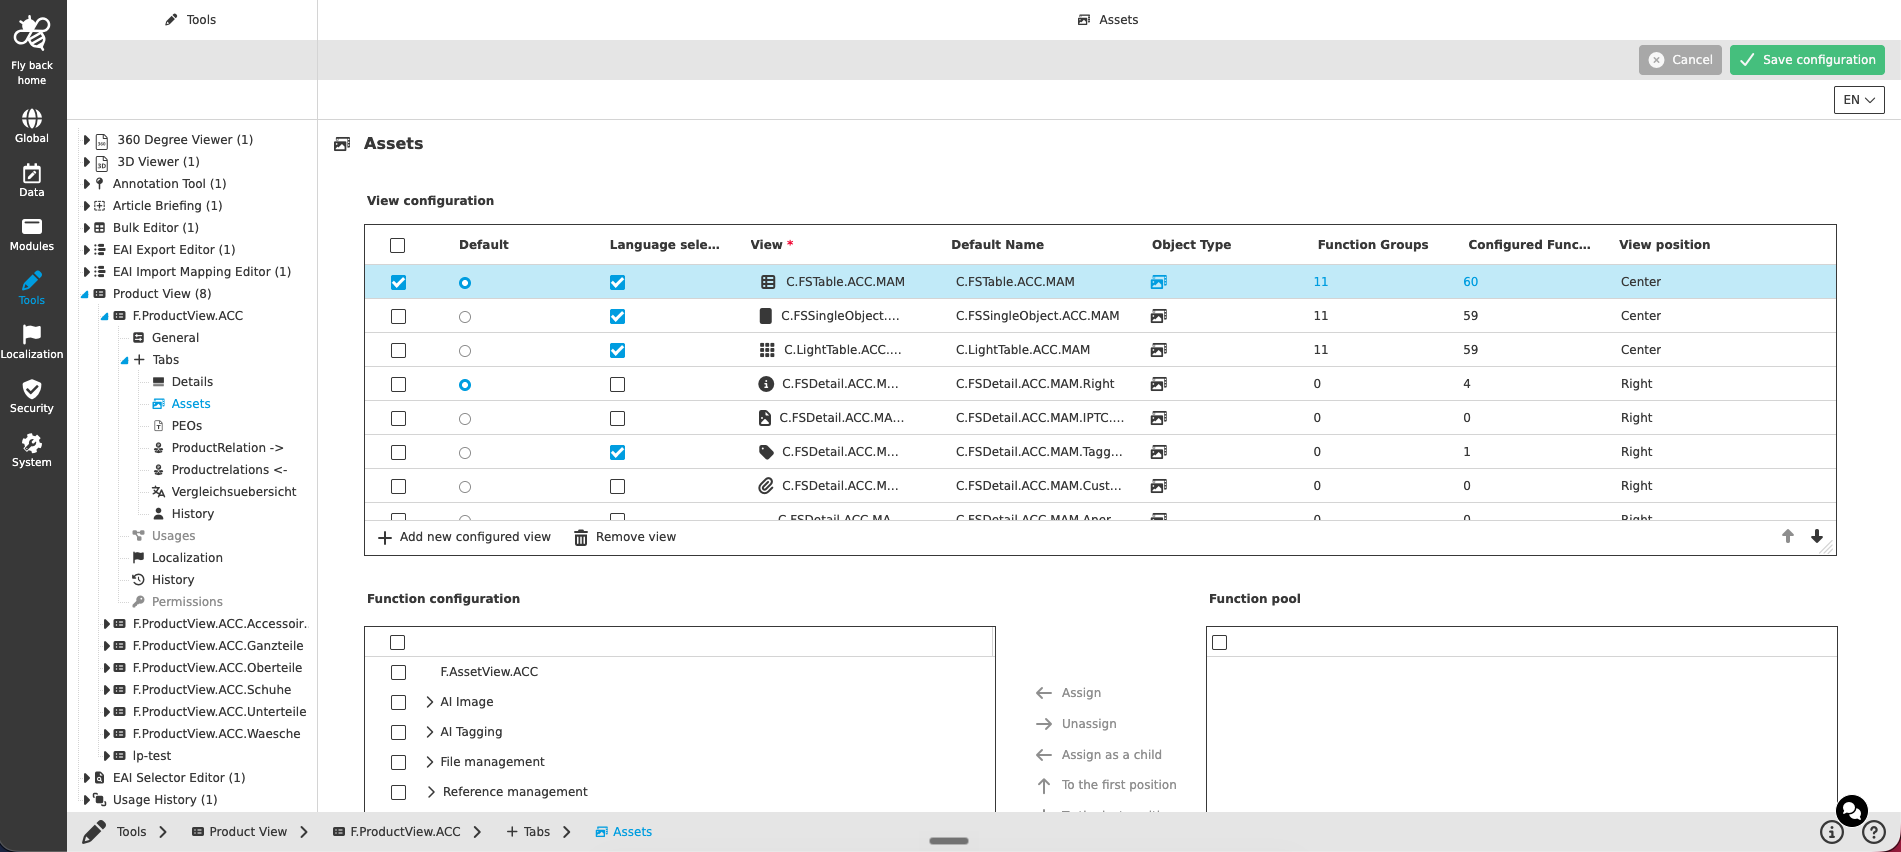The image size is (1901, 852).
Task: Toggle language selection for C.FSDetail.ACC.MAM.Right
Action: [618, 385]
